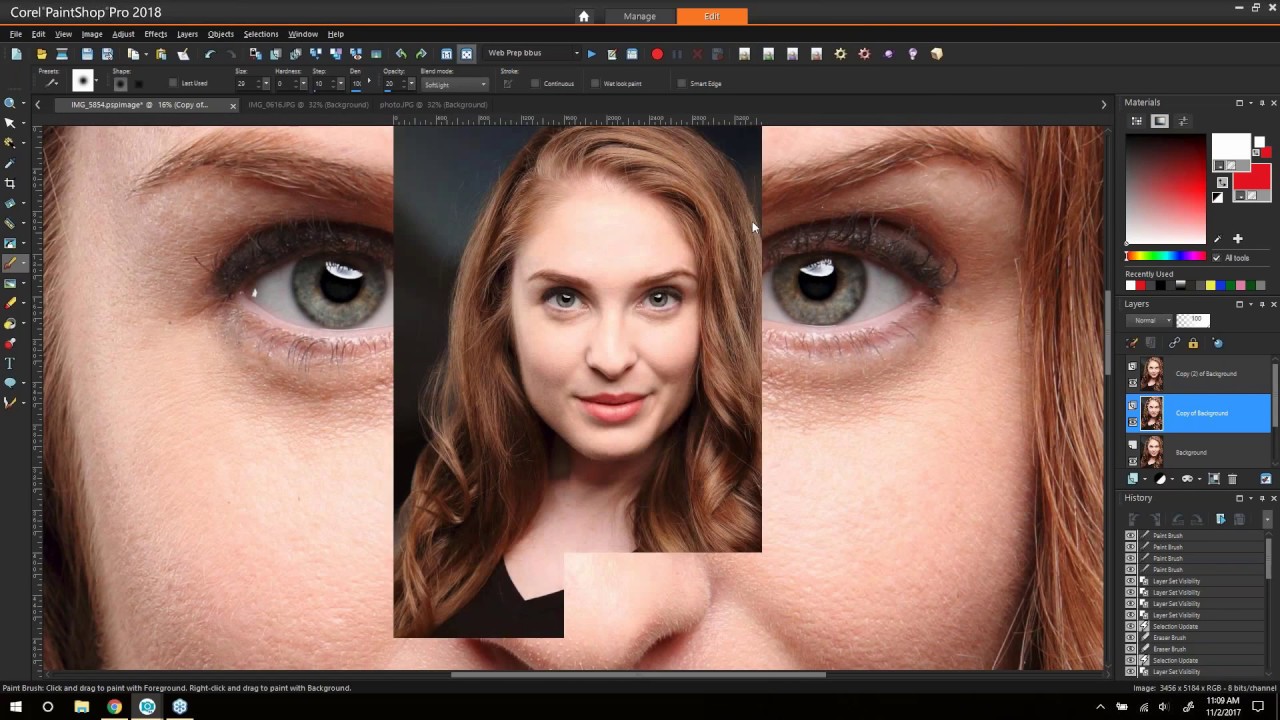Open the Opacity value dropdown arrow

[411, 84]
